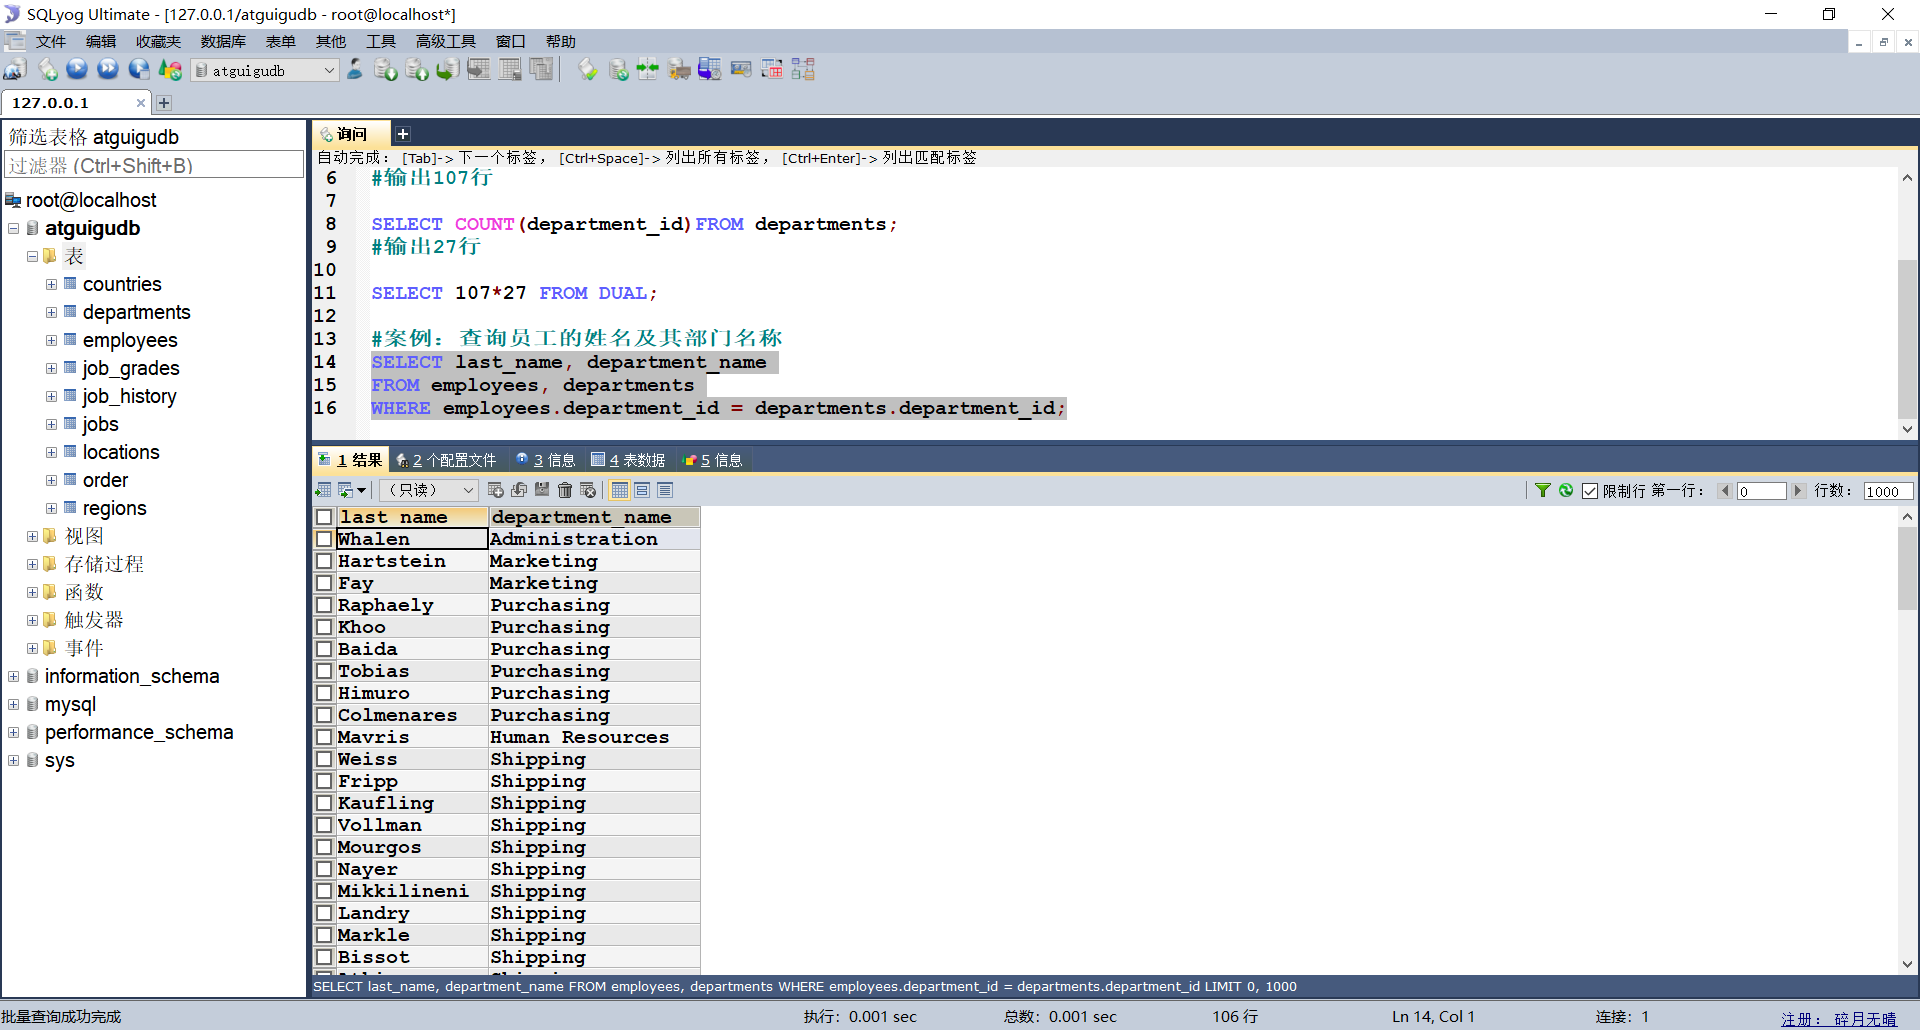The width and height of the screenshot is (1920, 1030).
Task: Toggle the 限制行 limit rows checkbox
Action: coord(1590,491)
